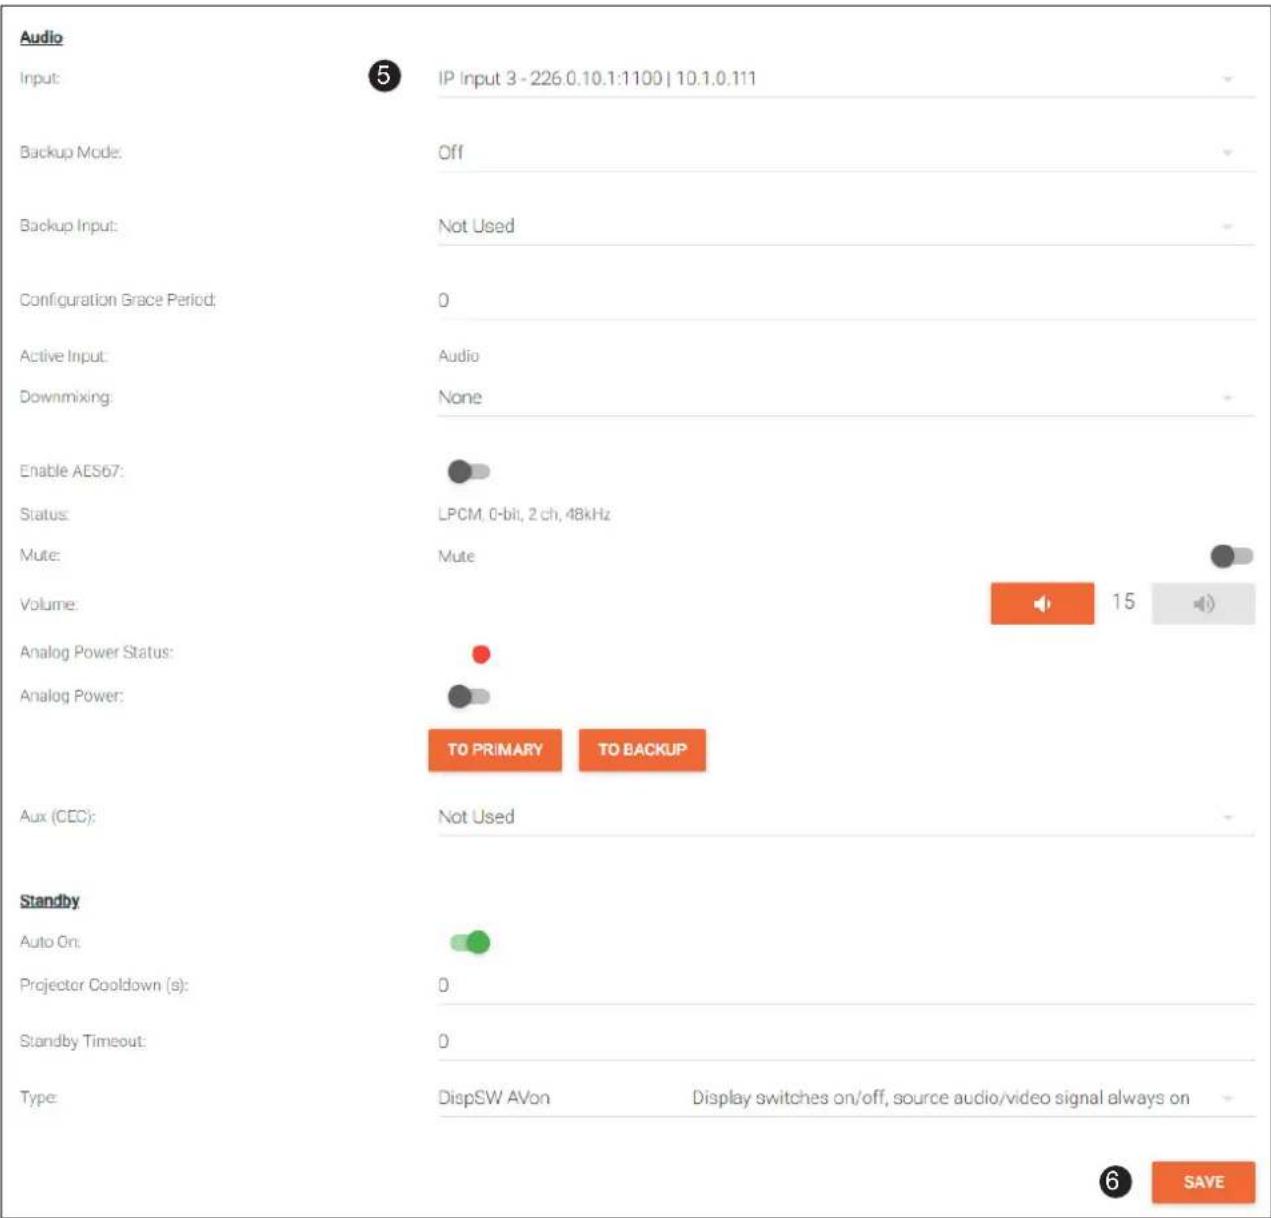Click the Auto On label
1271x1218 pixels.
click(50, 942)
